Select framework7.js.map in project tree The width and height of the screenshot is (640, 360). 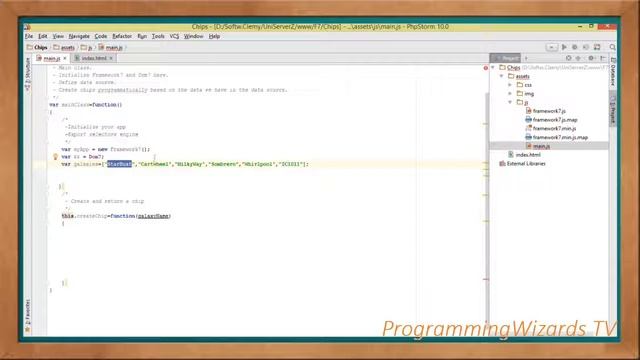pyautogui.click(x=555, y=120)
